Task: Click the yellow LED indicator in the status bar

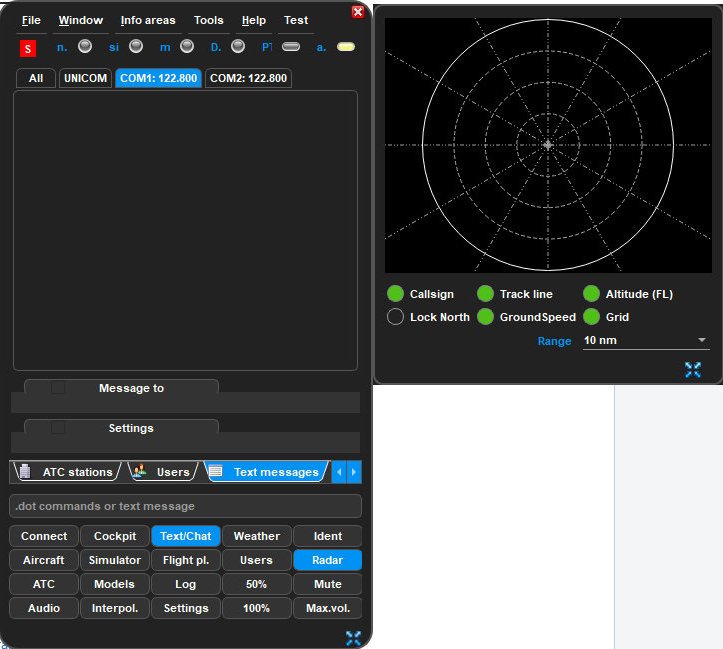Action: (x=346, y=46)
